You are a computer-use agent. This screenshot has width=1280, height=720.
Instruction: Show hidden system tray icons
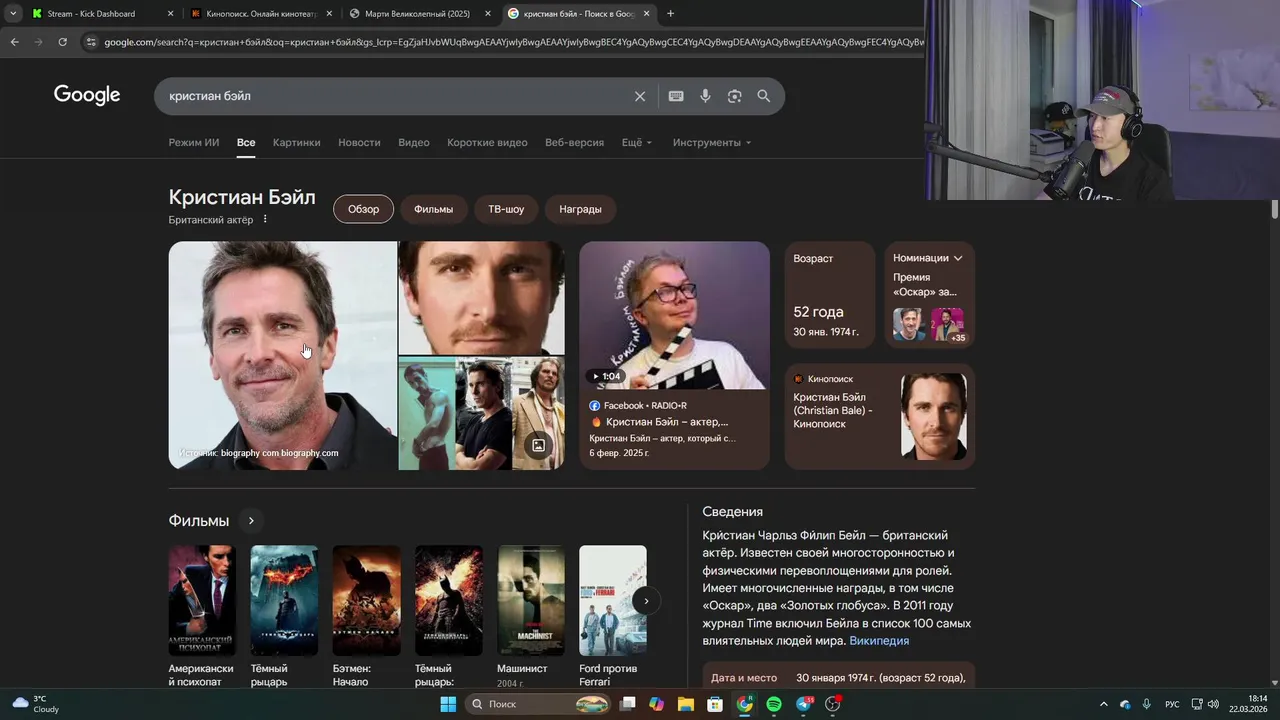1104,704
